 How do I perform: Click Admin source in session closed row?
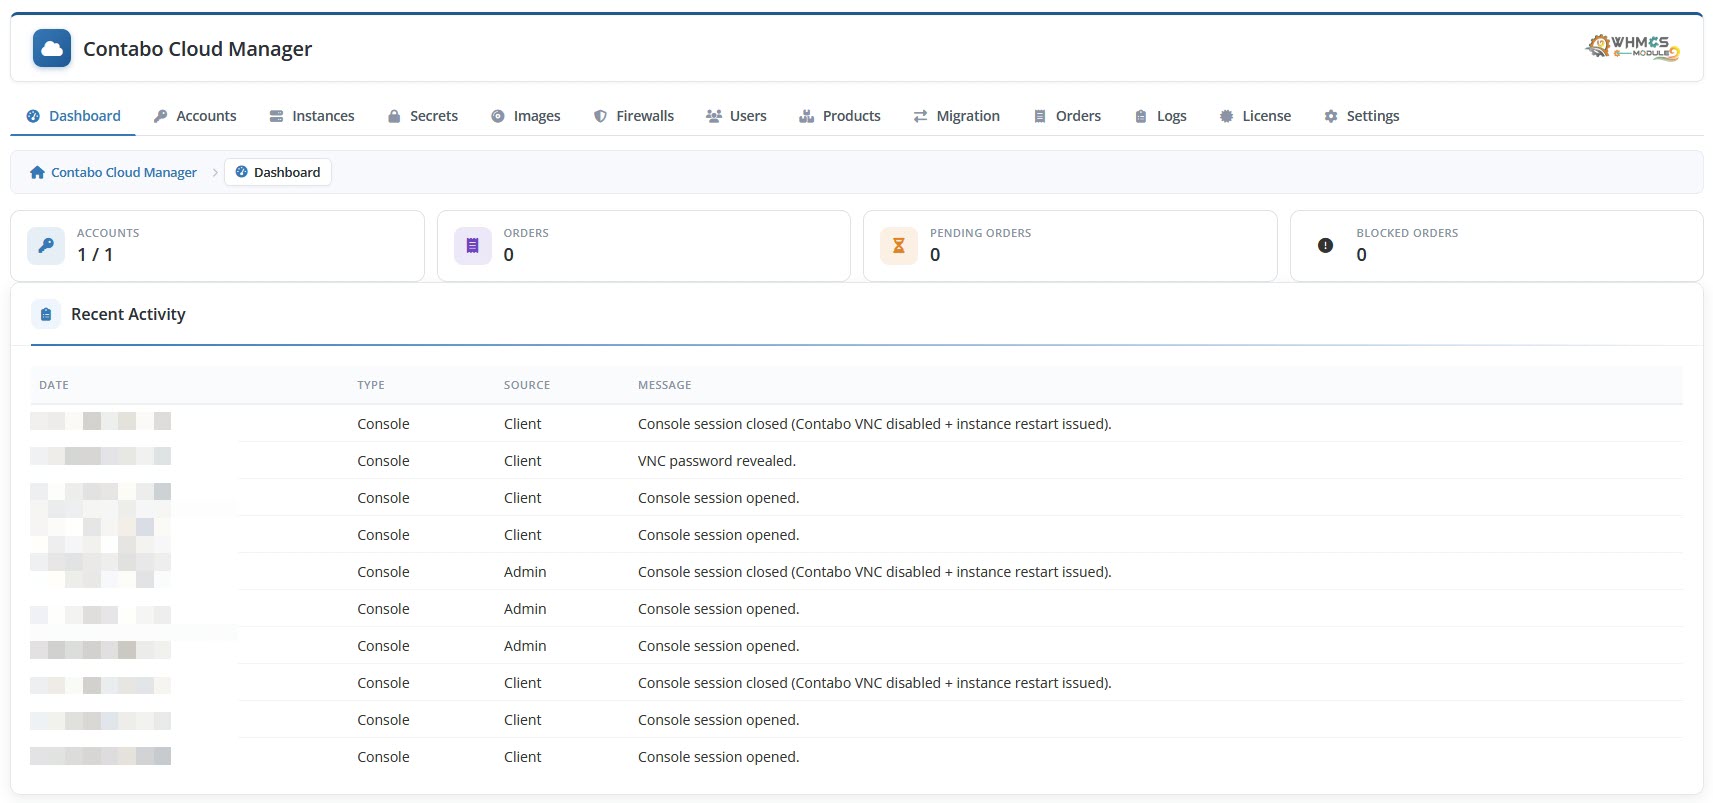(525, 572)
